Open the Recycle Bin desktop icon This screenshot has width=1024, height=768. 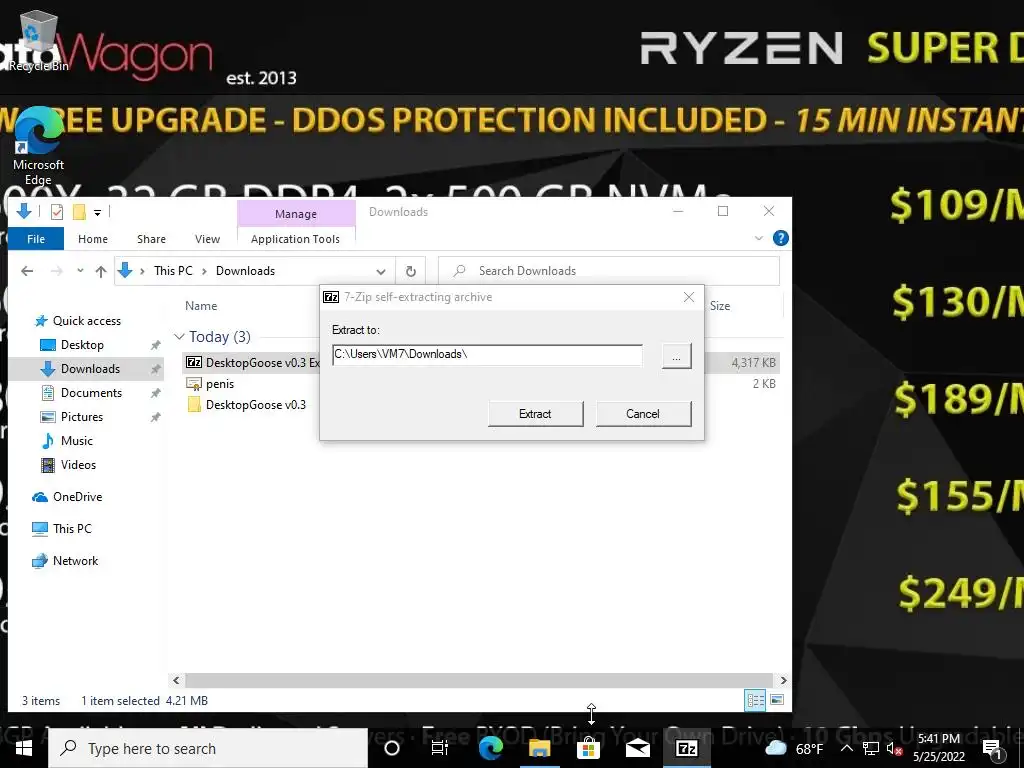click(x=38, y=39)
